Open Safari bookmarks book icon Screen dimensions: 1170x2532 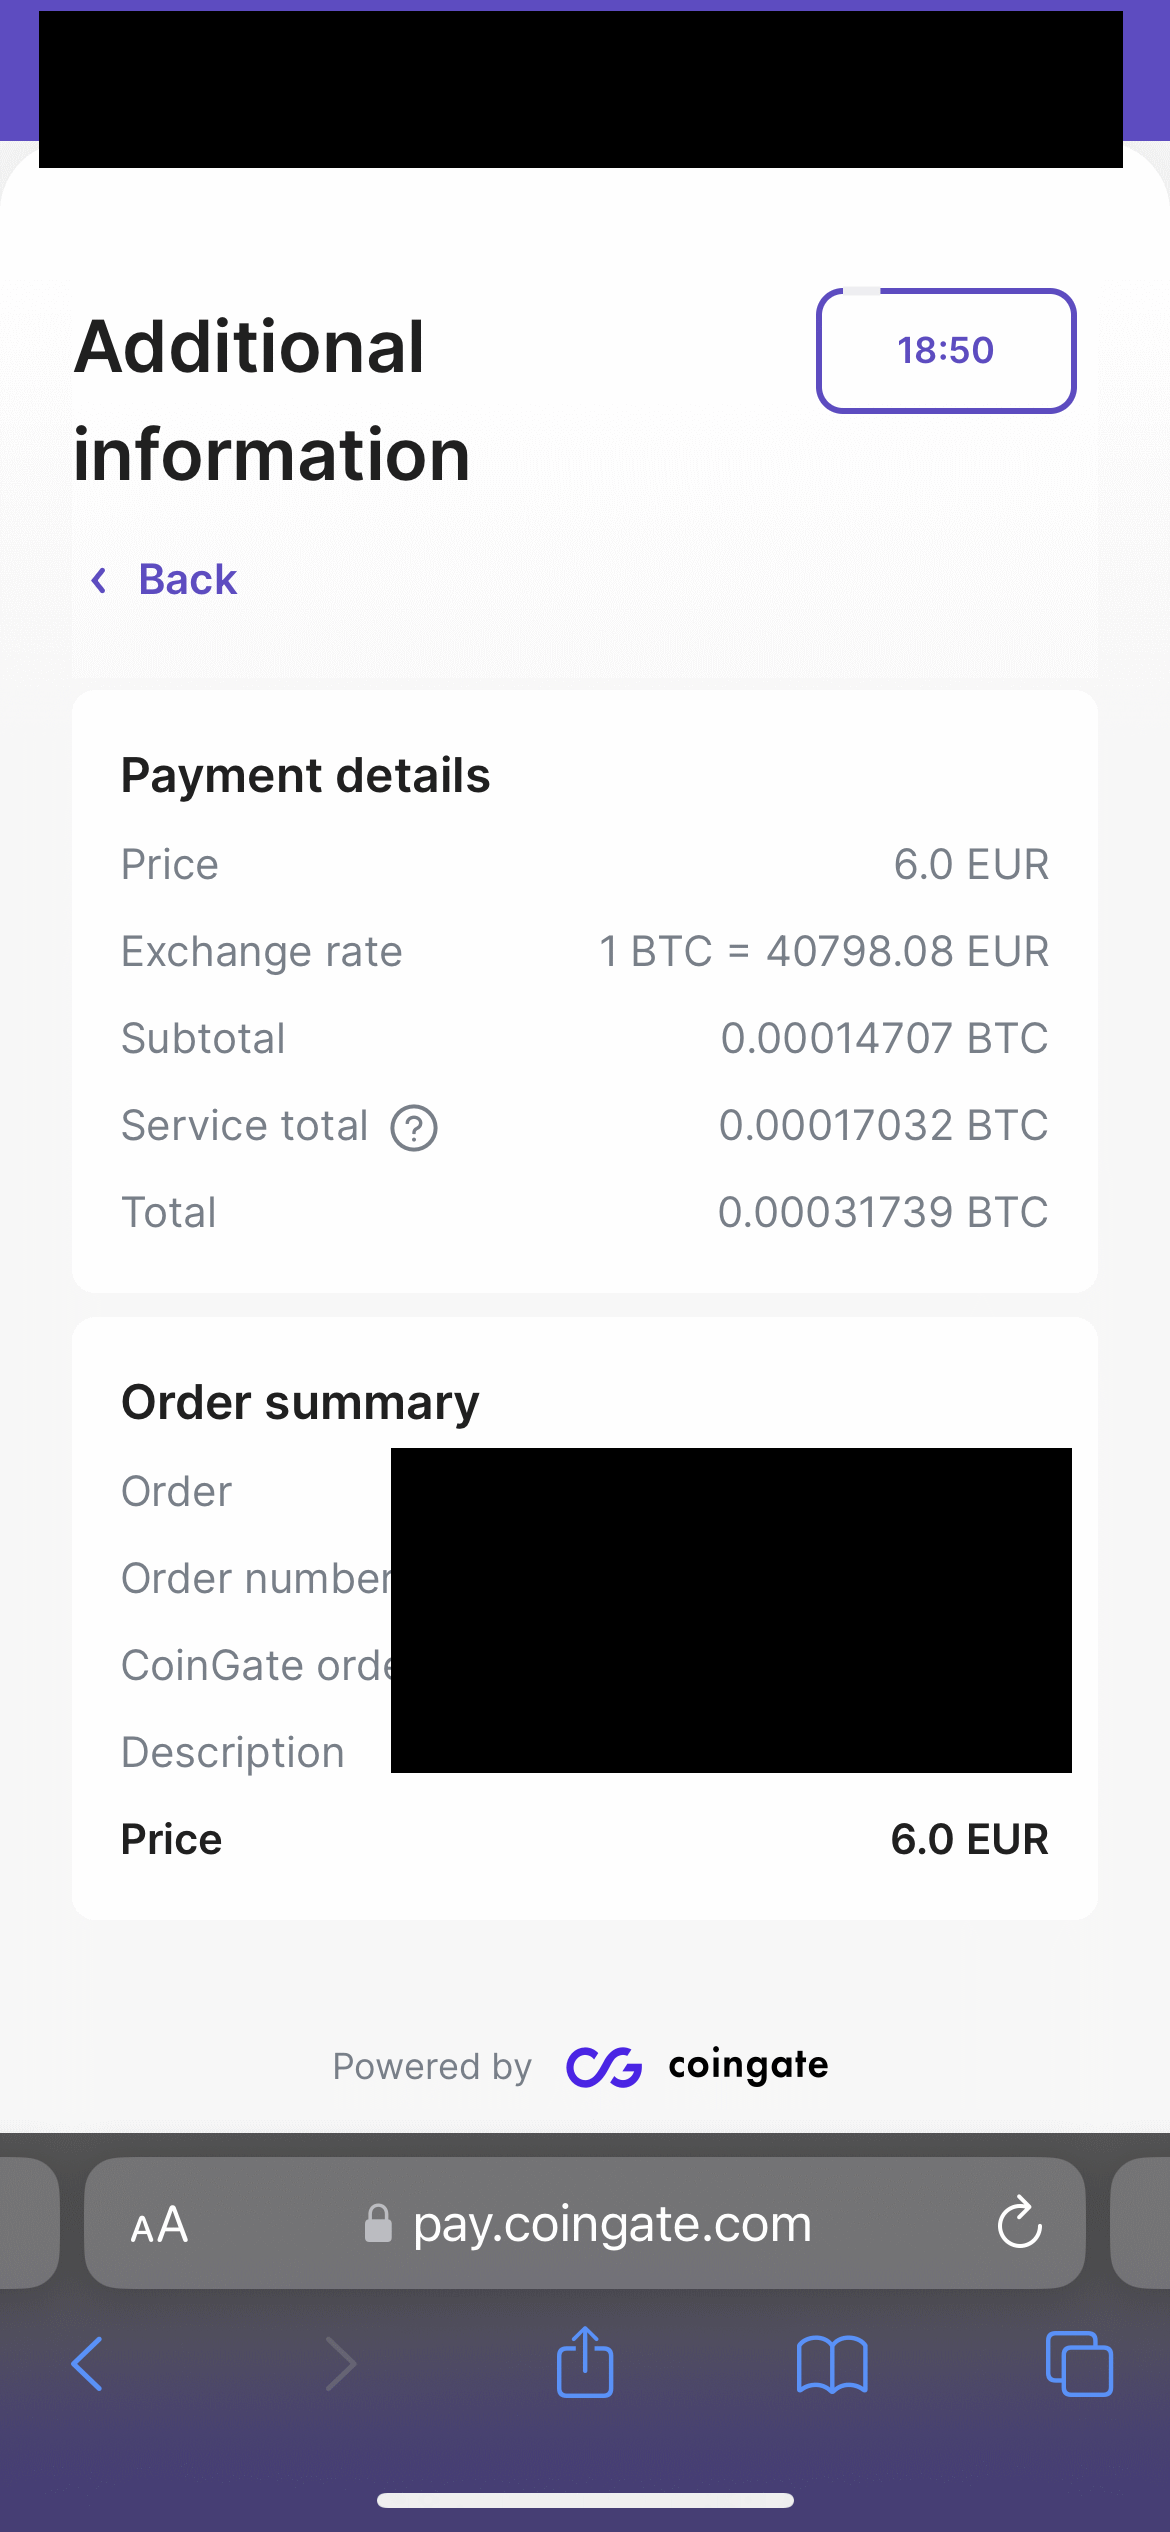coord(832,2365)
